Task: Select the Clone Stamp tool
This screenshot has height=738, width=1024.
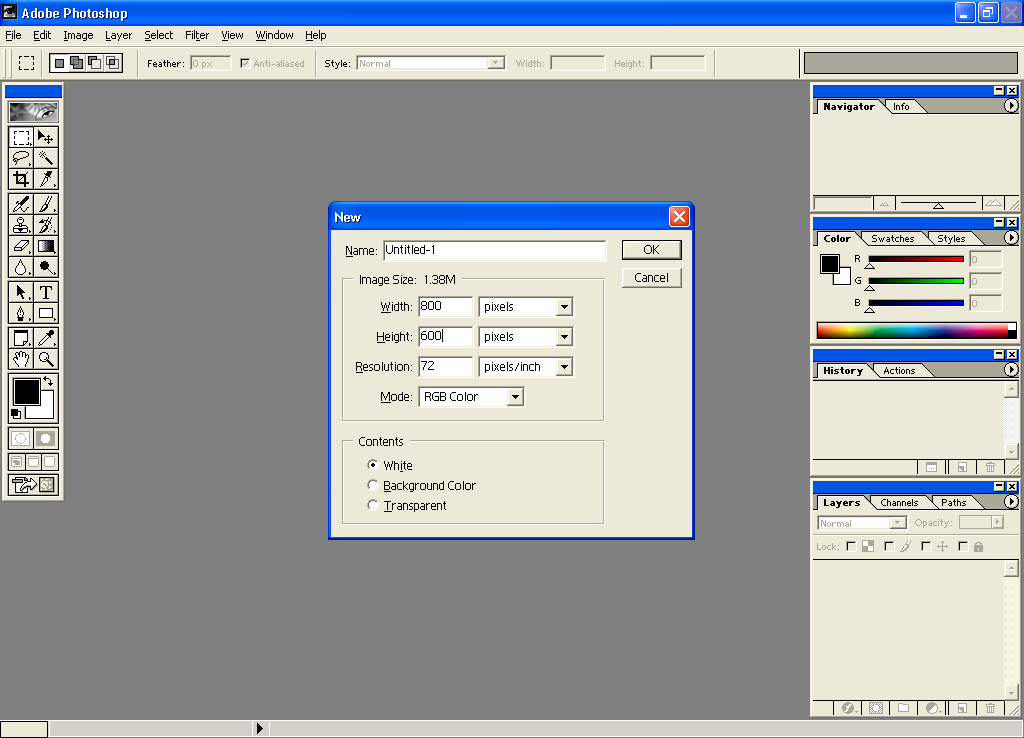Action: pos(21,225)
